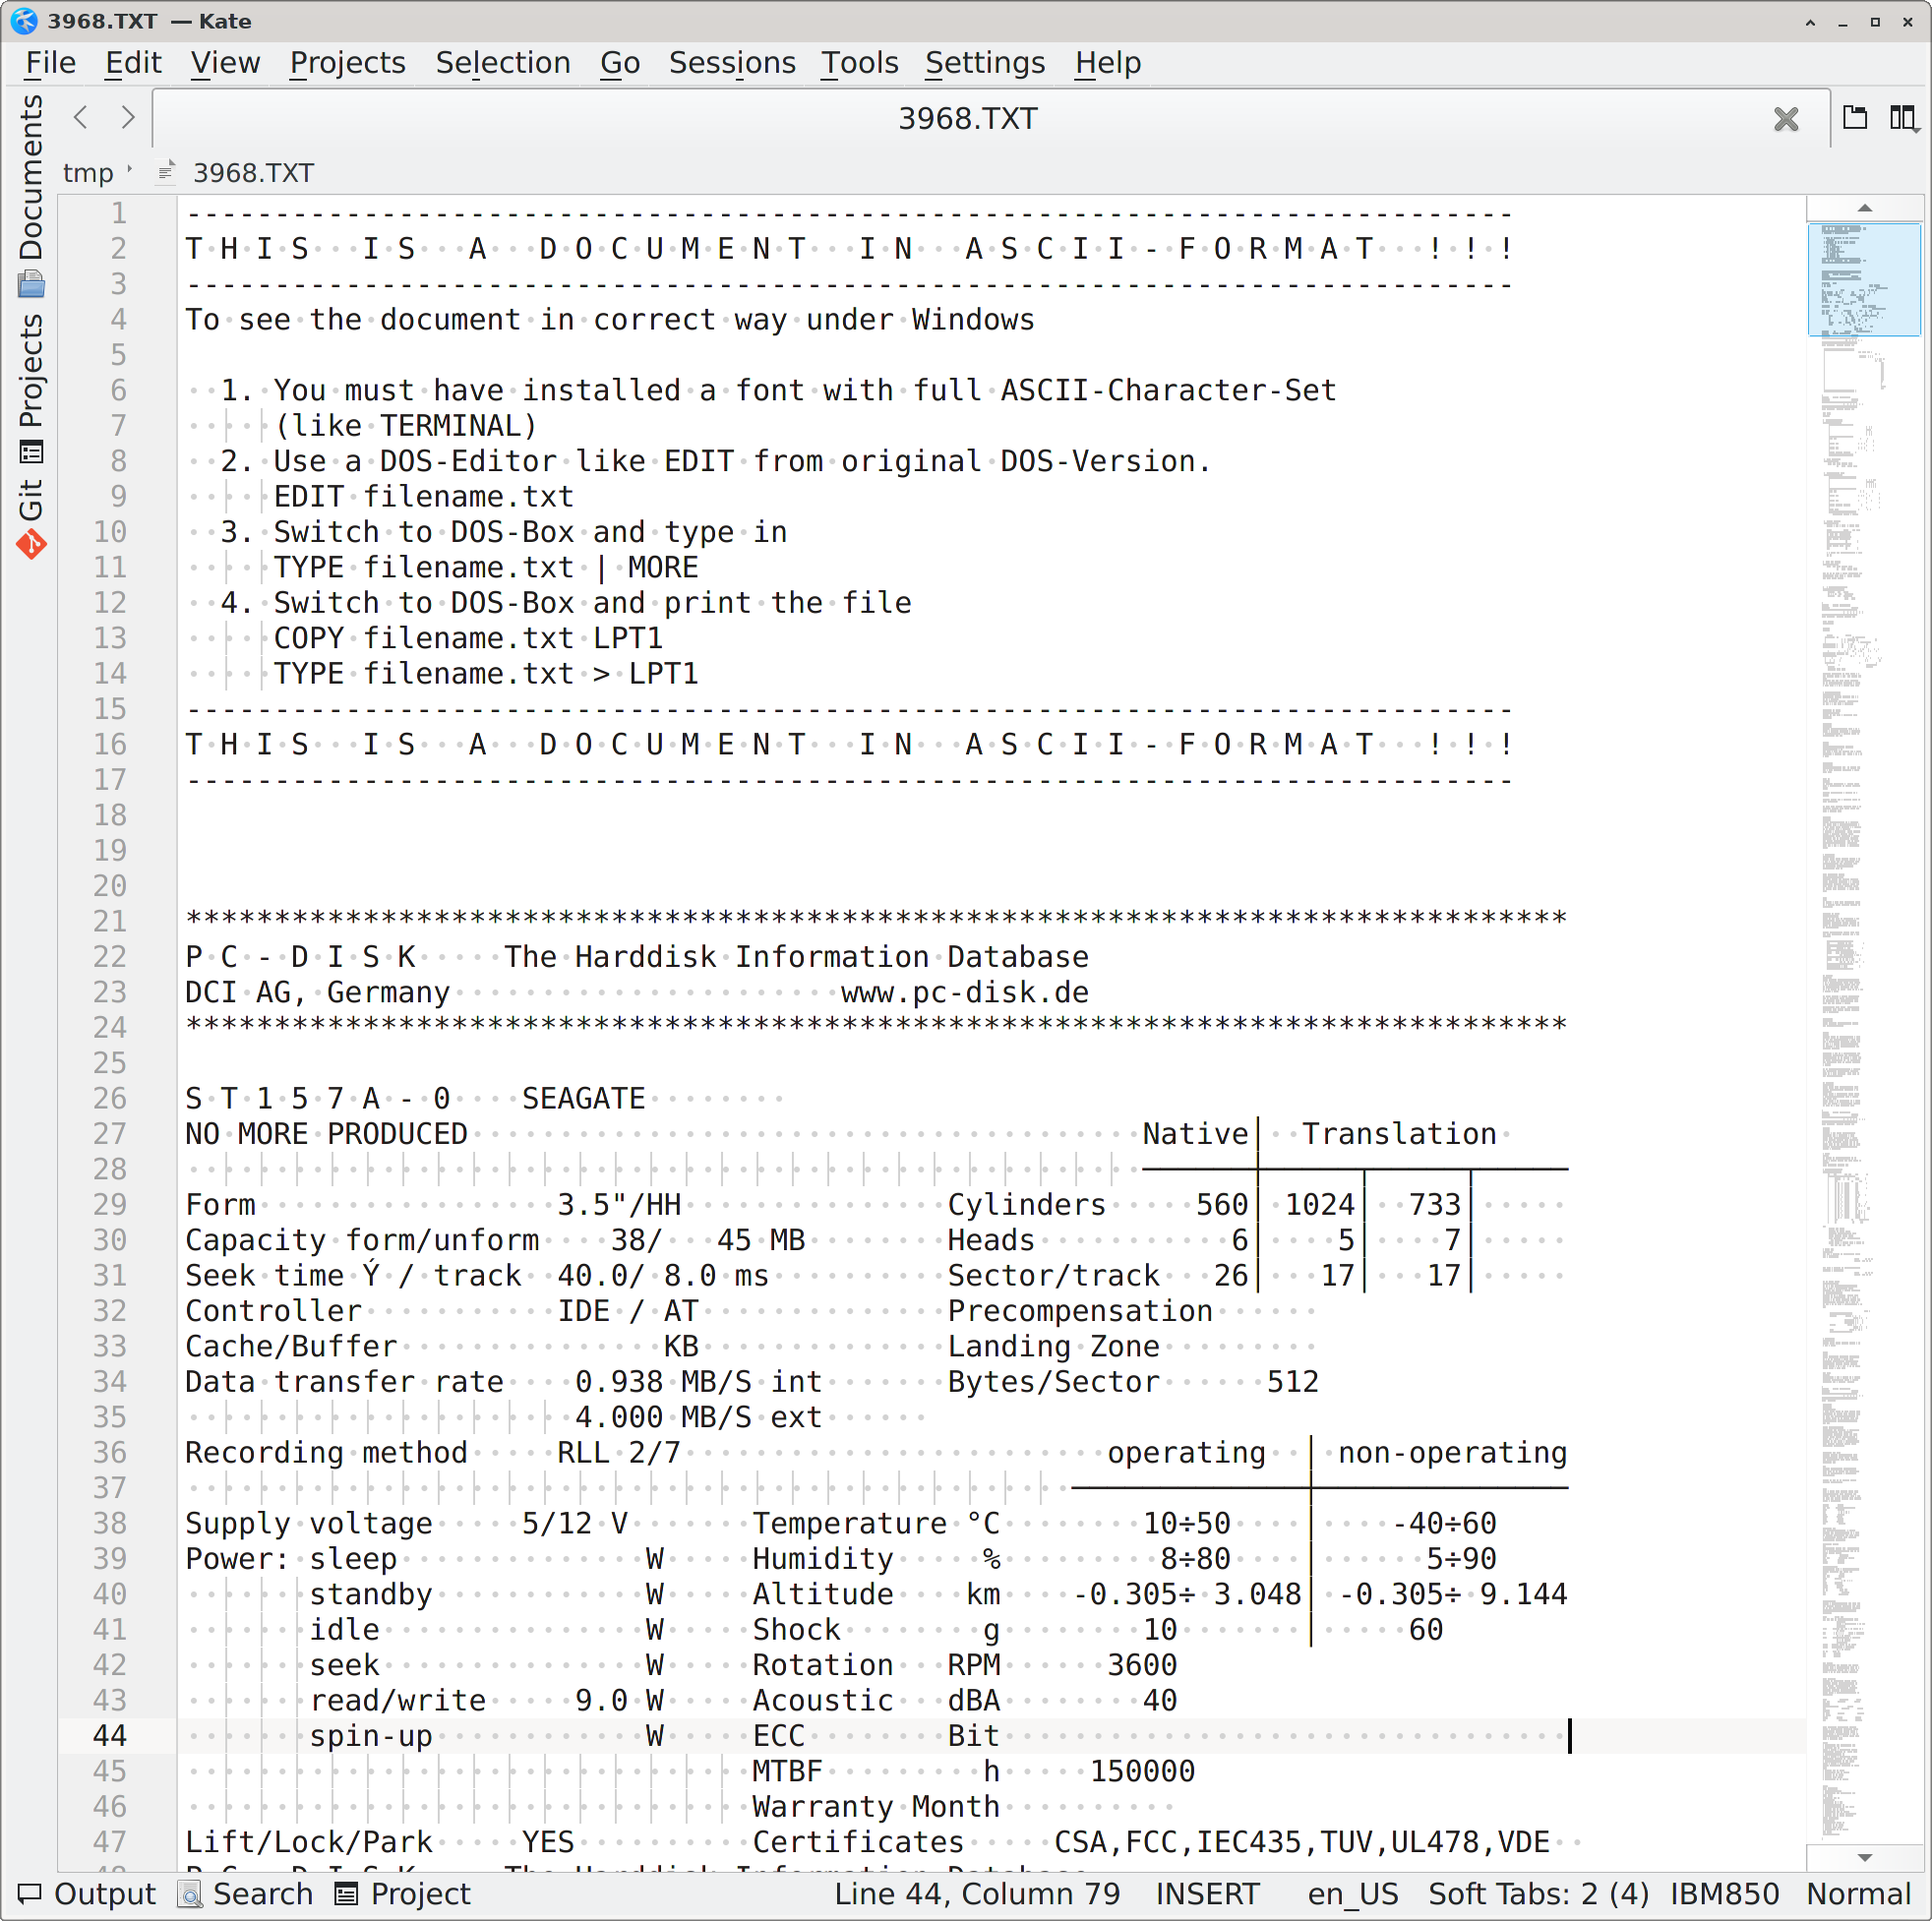Open the IBM850 encoding selector
The image size is (1932, 1921).
pos(1726,1893)
